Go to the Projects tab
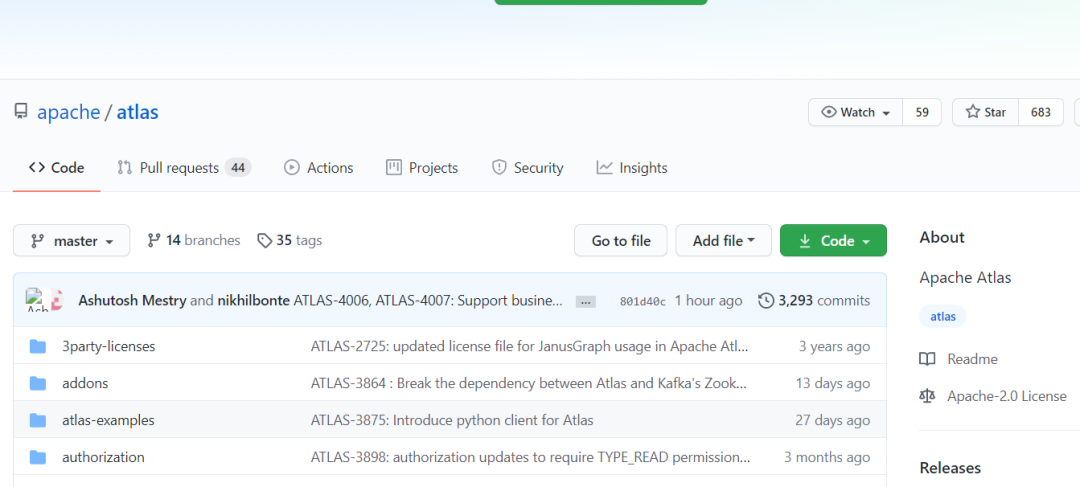Viewport: 1080px width, 487px height. 422,167
